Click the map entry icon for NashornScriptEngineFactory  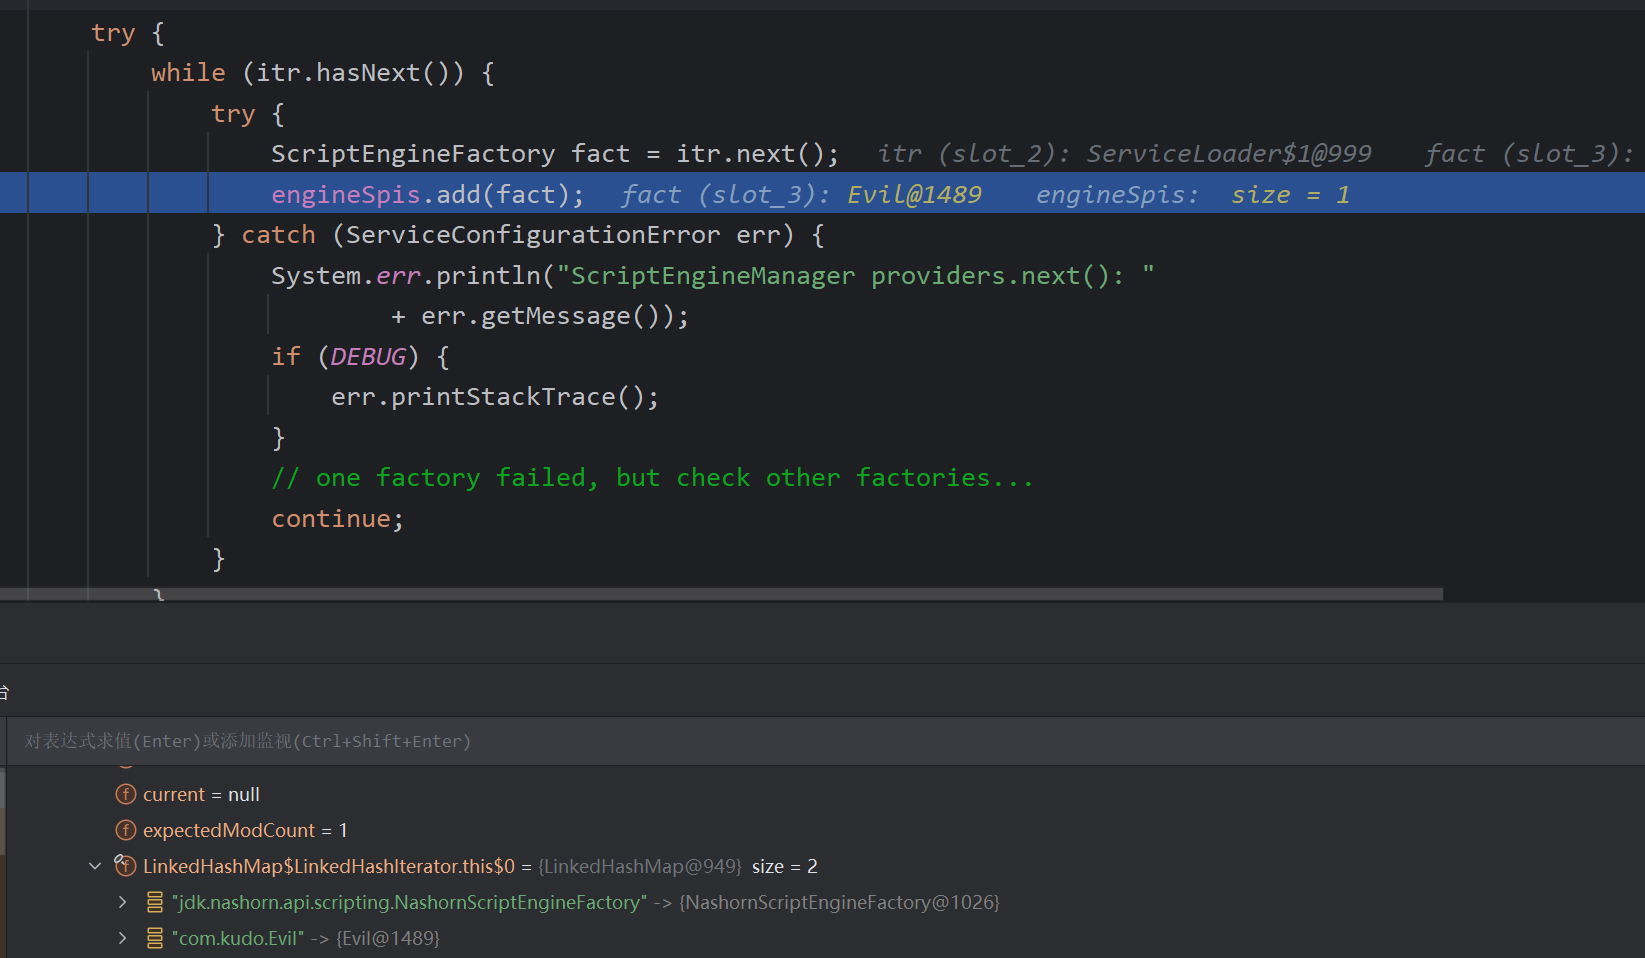[x=155, y=902]
